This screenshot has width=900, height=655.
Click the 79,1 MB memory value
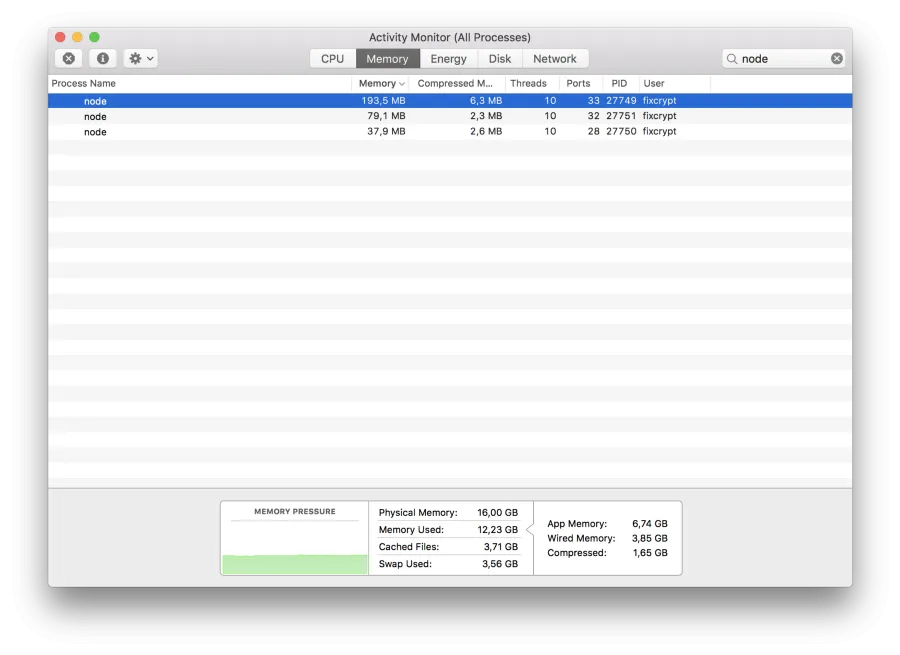[x=386, y=116]
